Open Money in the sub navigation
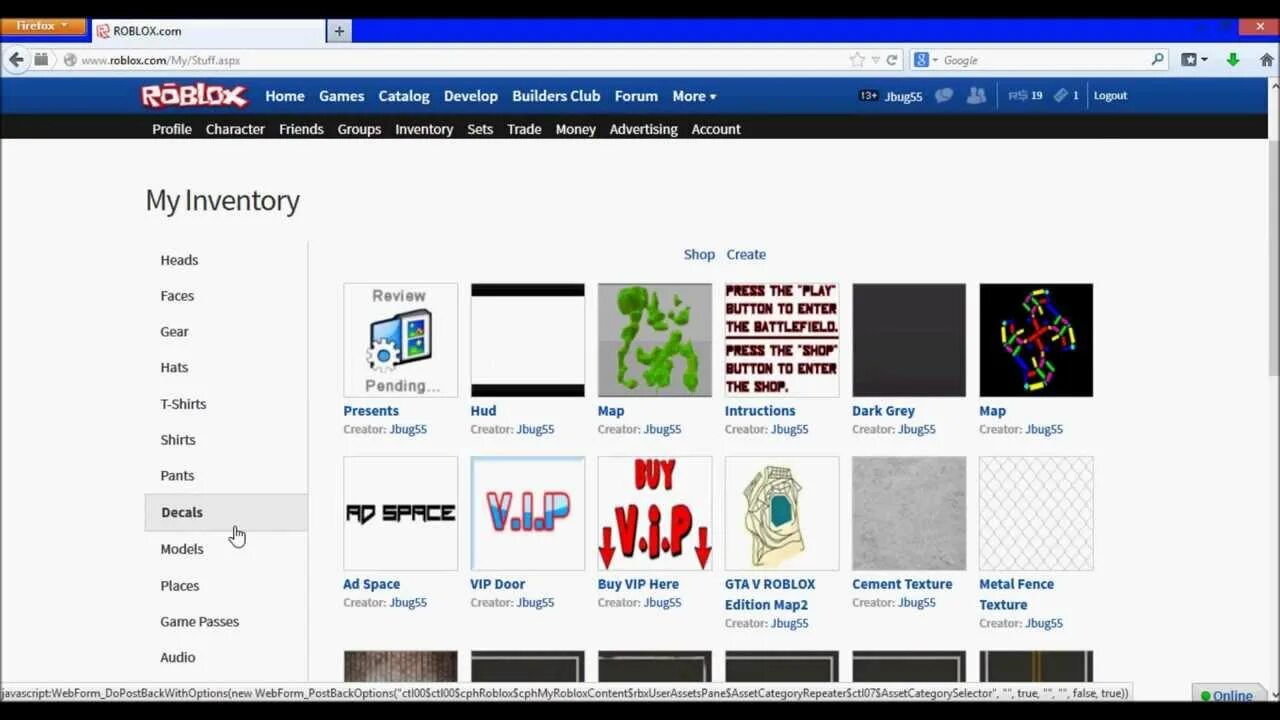Screen dimensions: 1280x720 (x=575, y=129)
